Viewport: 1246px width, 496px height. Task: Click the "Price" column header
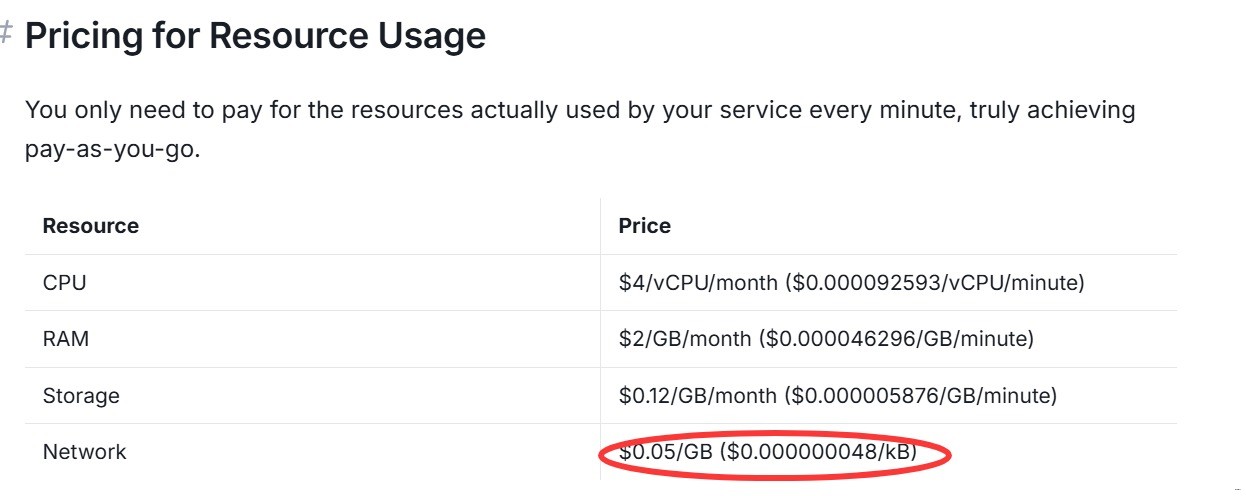[x=644, y=226]
